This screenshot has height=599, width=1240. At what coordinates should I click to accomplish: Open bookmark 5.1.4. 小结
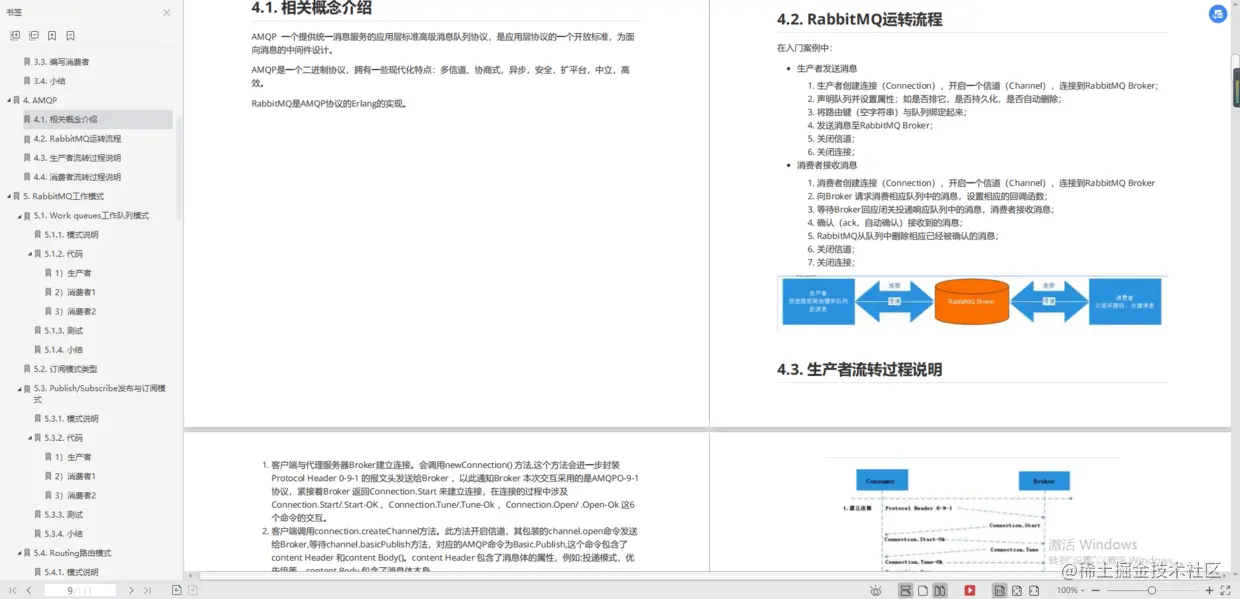64,350
